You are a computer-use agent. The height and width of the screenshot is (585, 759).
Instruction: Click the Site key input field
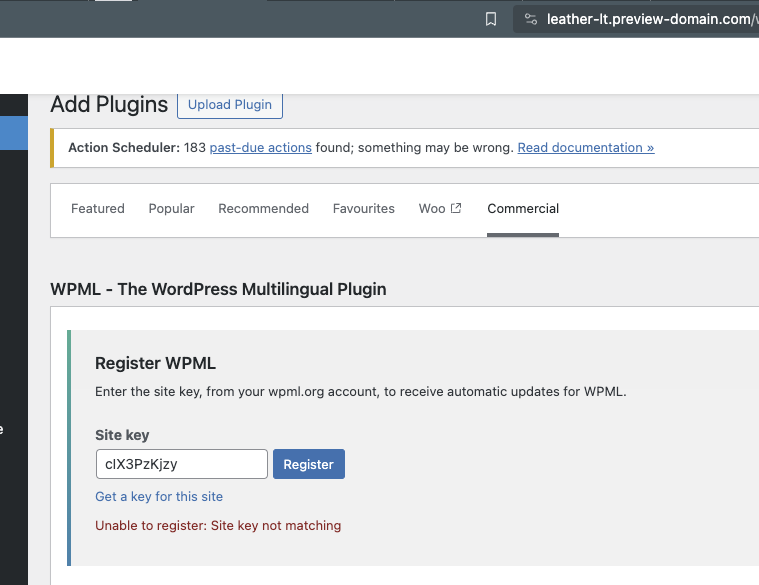[x=182, y=464]
